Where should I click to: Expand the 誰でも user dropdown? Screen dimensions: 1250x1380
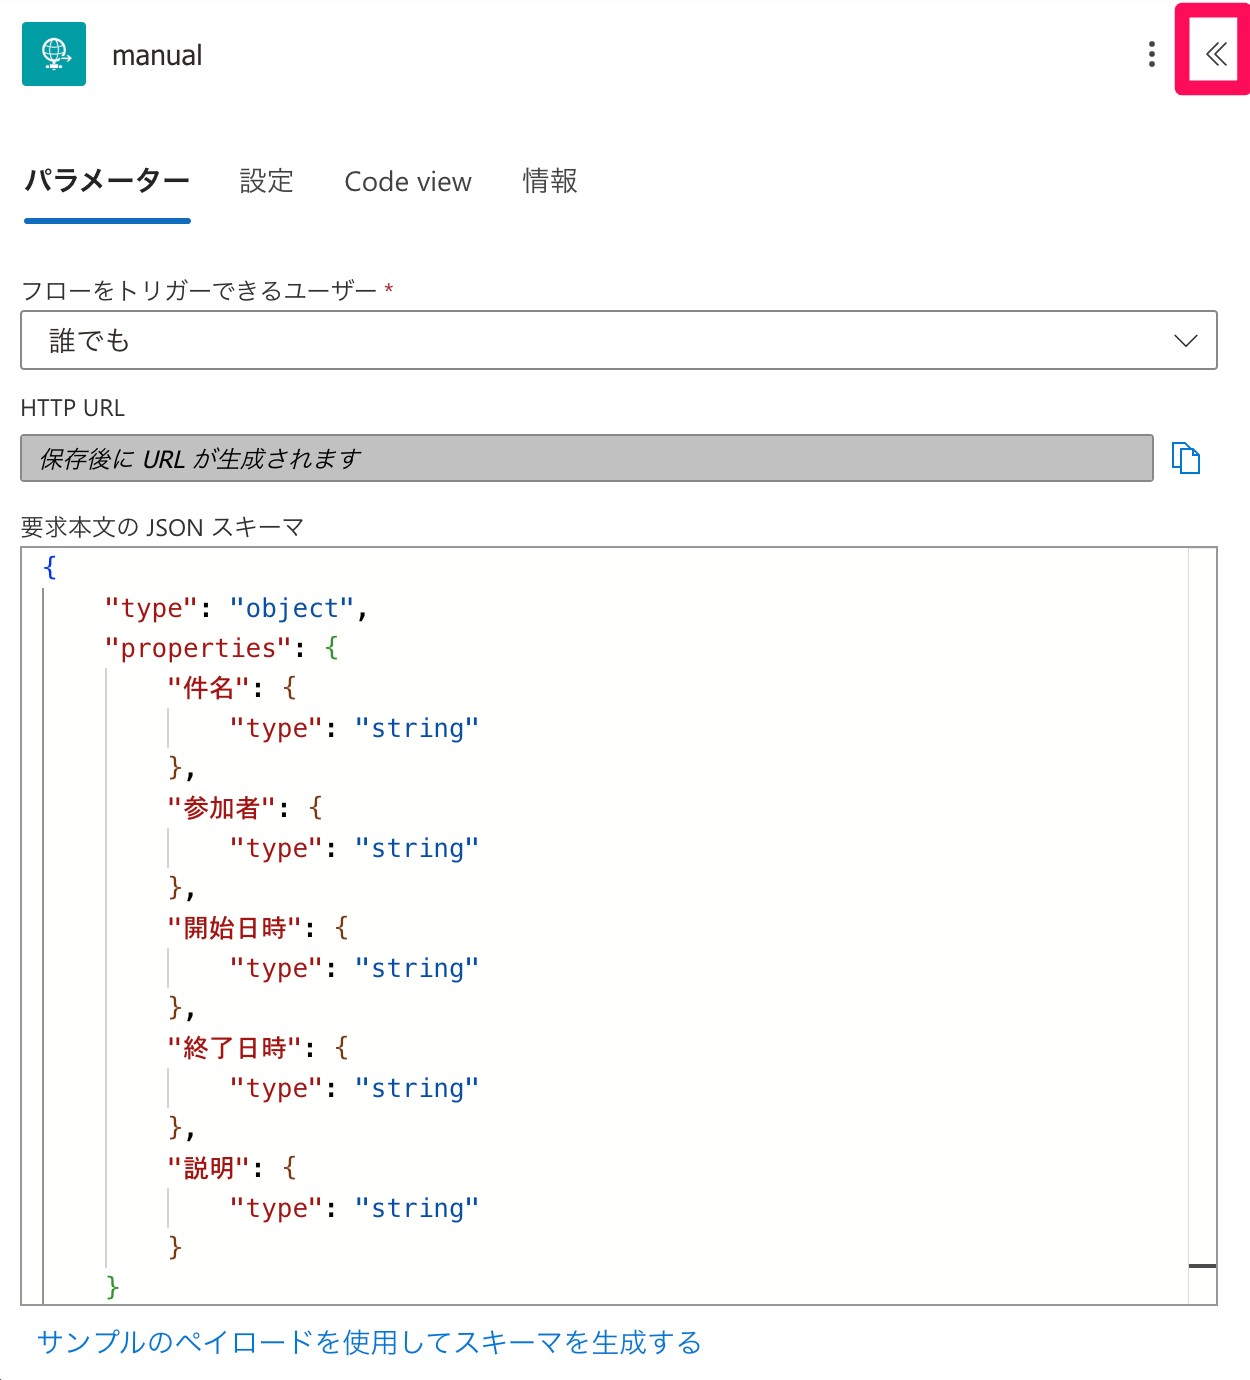click(619, 340)
